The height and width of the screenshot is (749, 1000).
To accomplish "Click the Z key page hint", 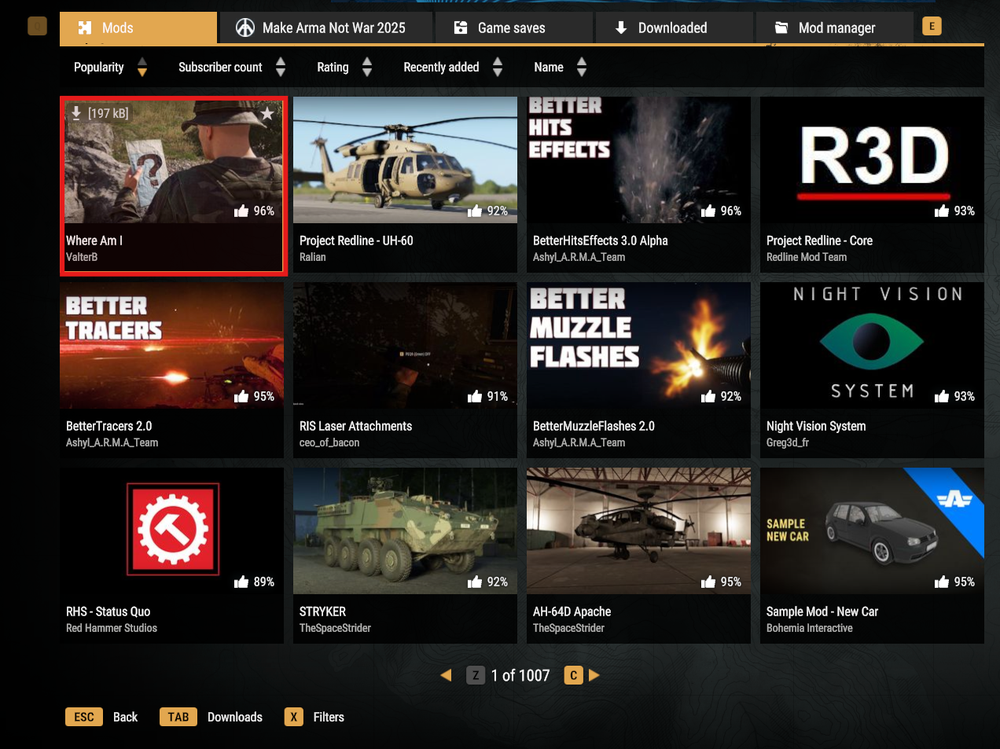I will [x=476, y=675].
